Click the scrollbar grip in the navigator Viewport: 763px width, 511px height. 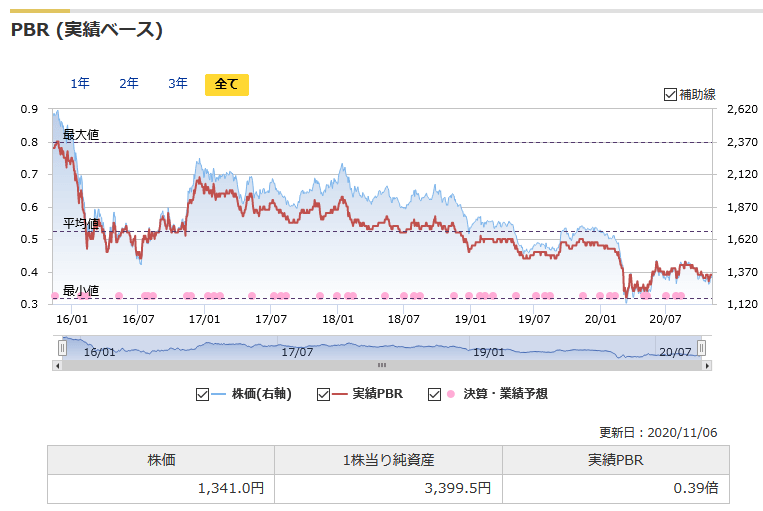coord(381,365)
